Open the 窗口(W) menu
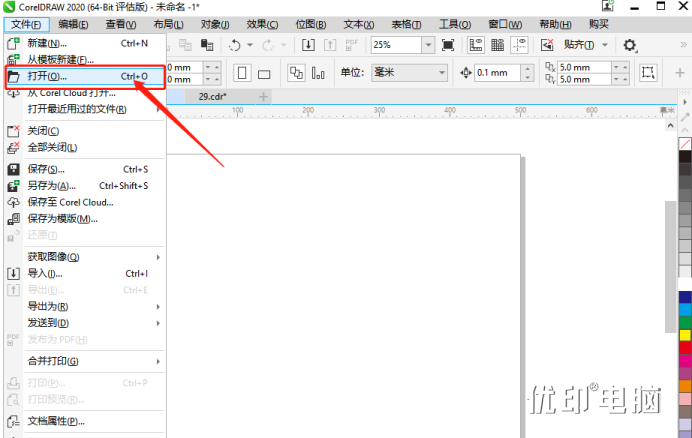This screenshot has width=692, height=438. (x=505, y=24)
